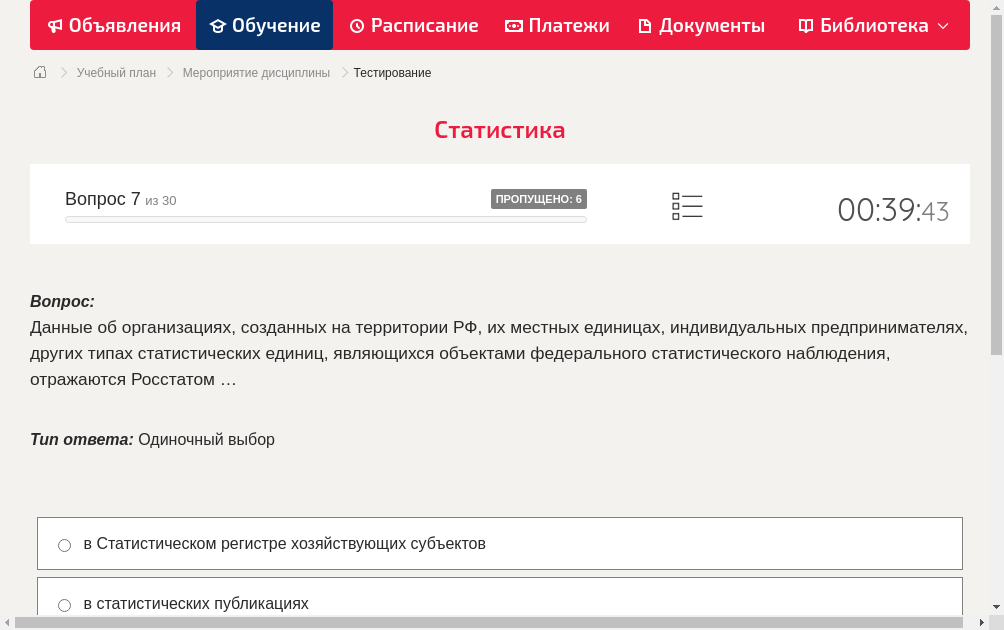
Task: Open the question list navigator icon
Action: tap(687, 205)
